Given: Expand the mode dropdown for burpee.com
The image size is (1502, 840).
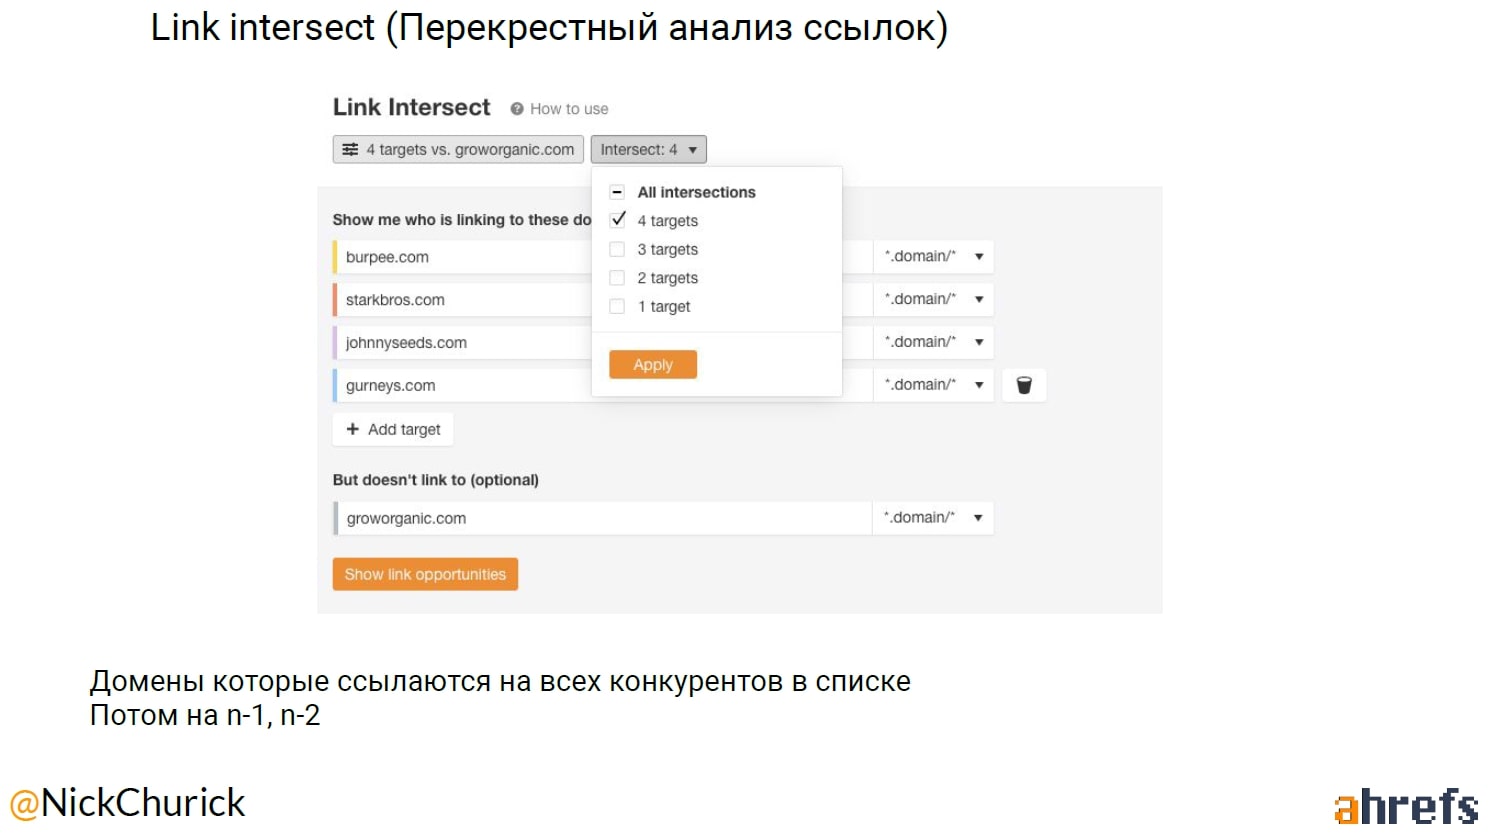Looking at the screenshot, I should coord(933,257).
